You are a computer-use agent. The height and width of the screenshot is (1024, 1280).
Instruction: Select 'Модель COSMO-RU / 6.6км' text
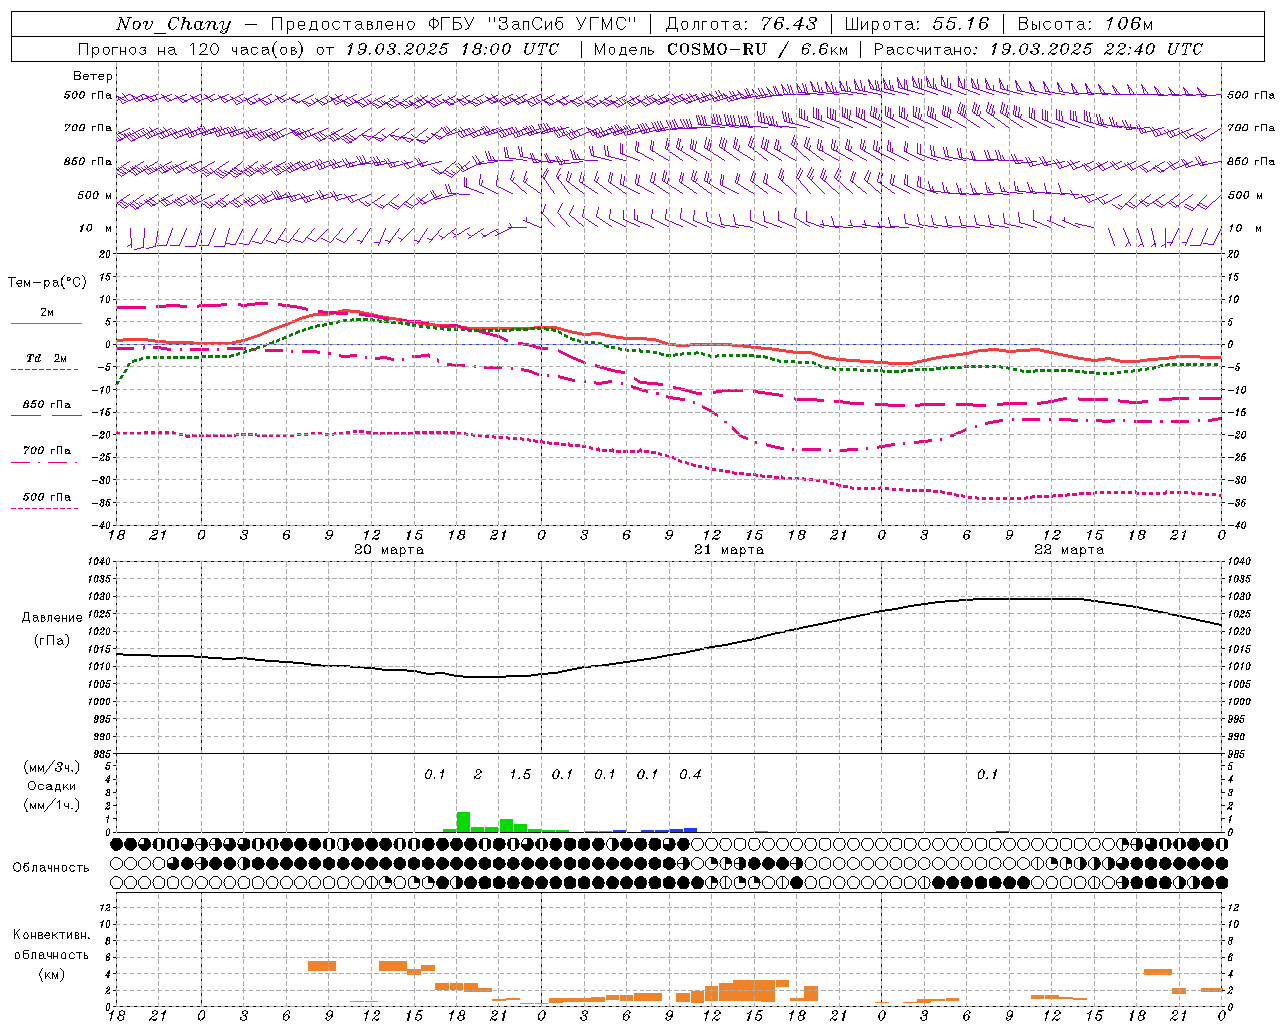point(720,49)
